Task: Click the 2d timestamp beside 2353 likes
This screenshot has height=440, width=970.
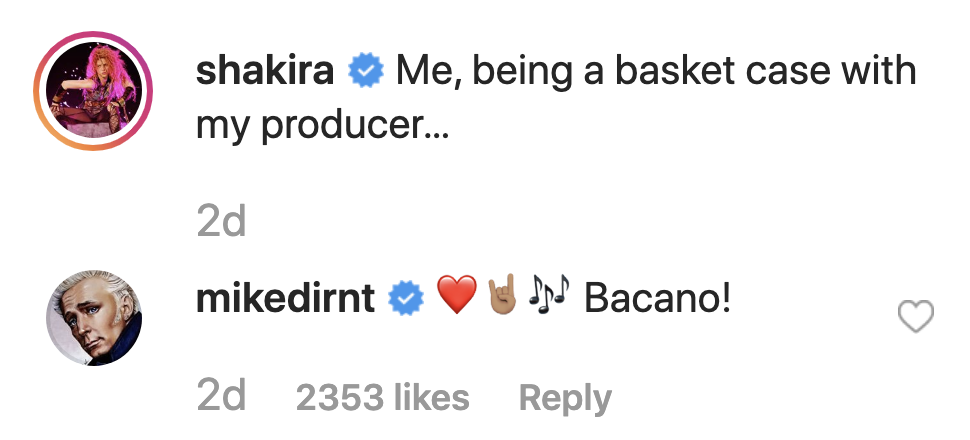Action: pyautogui.click(x=221, y=398)
